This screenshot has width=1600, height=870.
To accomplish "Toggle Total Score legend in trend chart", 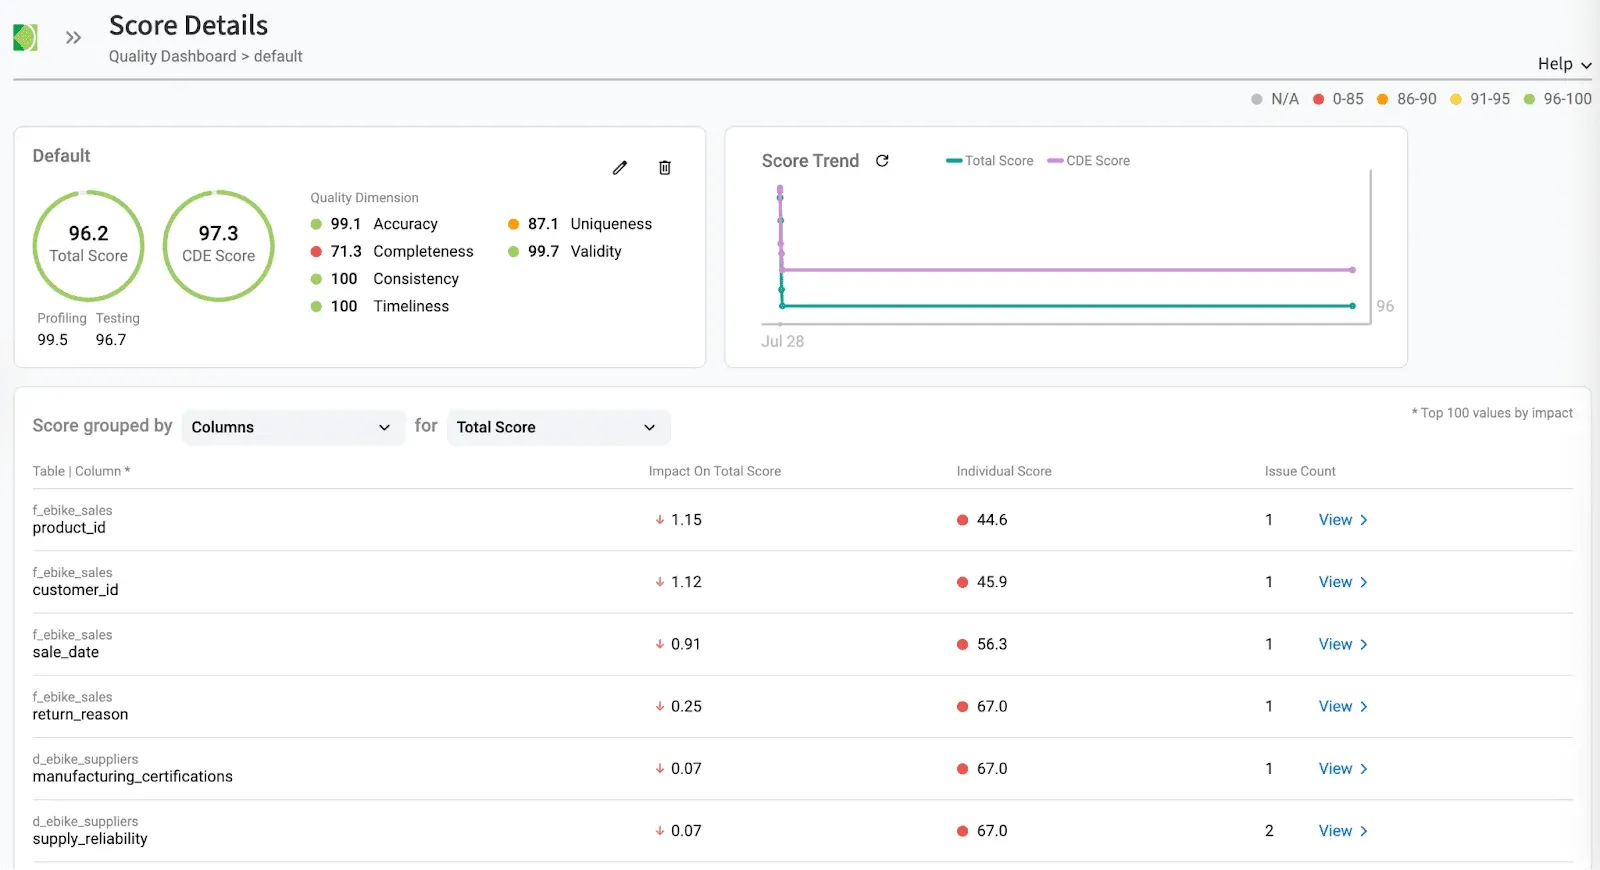I will pos(990,161).
